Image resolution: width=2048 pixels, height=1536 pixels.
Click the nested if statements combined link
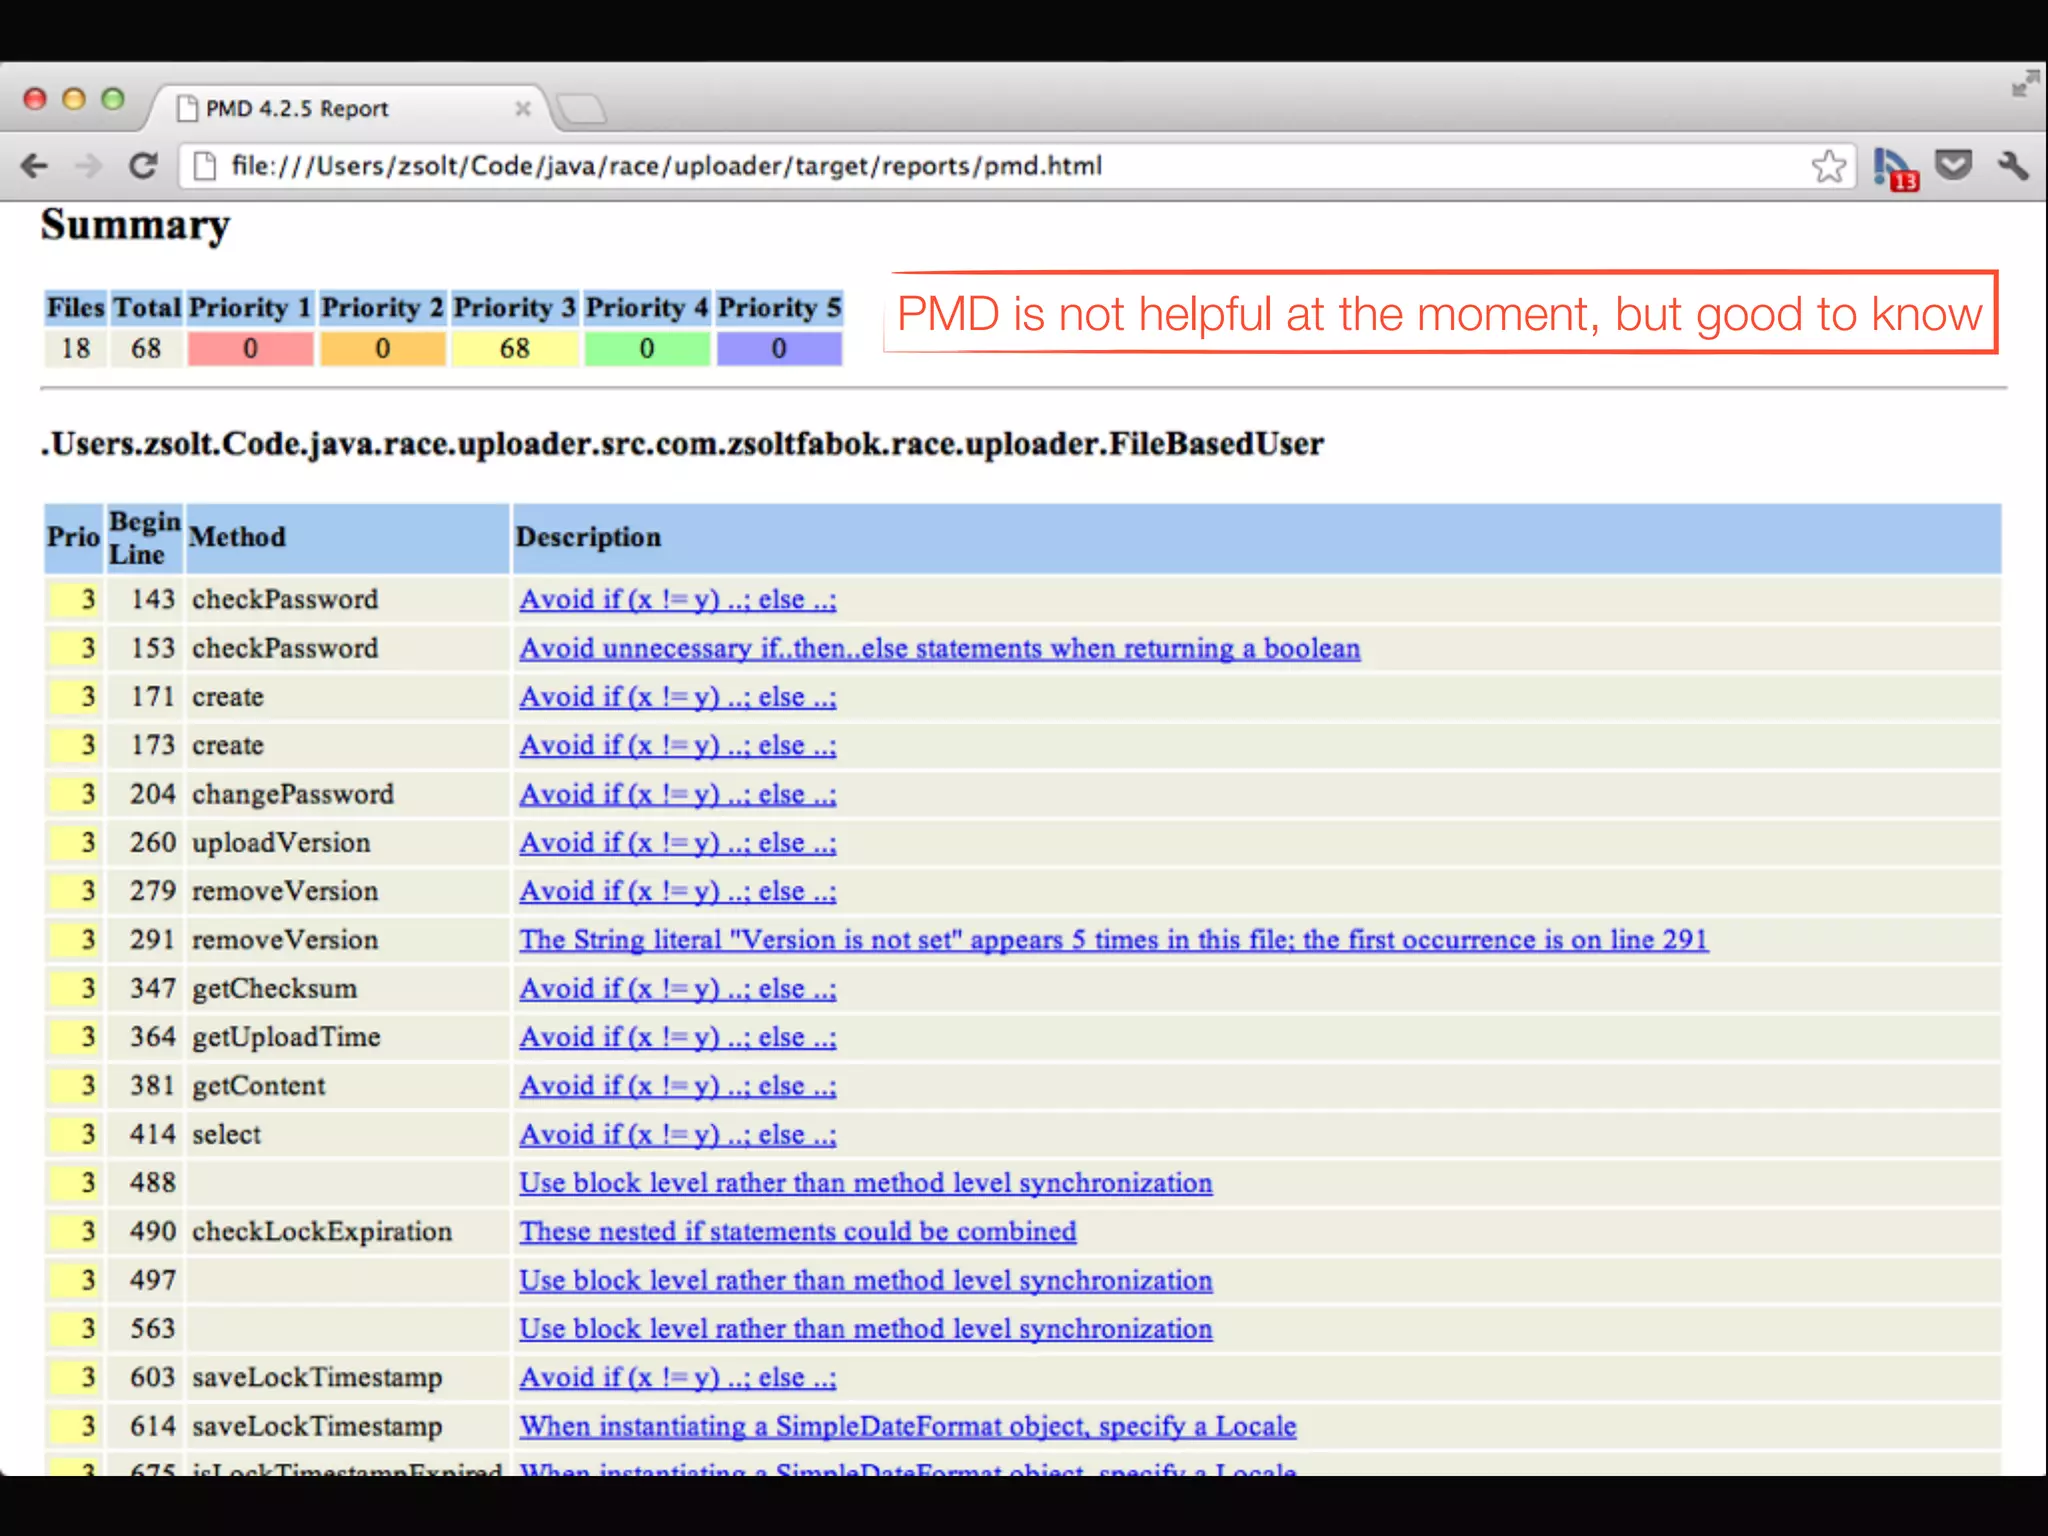[797, 1232]
